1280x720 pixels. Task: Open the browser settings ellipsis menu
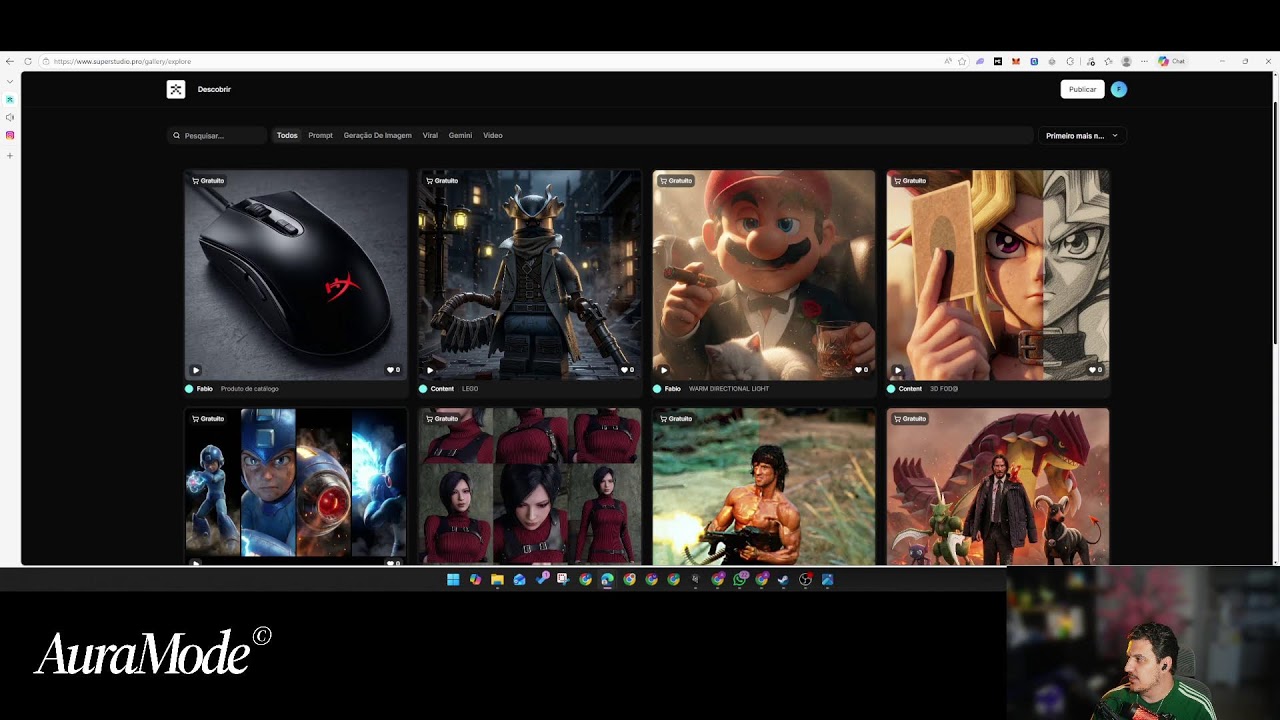pyautogui.click(x=1144, y=61)
